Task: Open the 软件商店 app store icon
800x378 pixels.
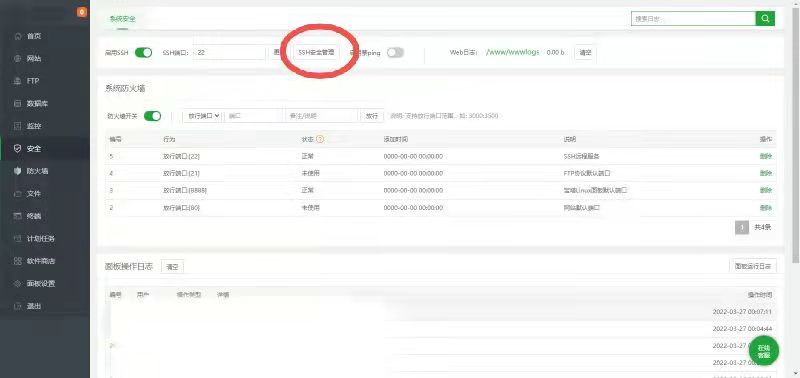Action: tap(18, 261)
